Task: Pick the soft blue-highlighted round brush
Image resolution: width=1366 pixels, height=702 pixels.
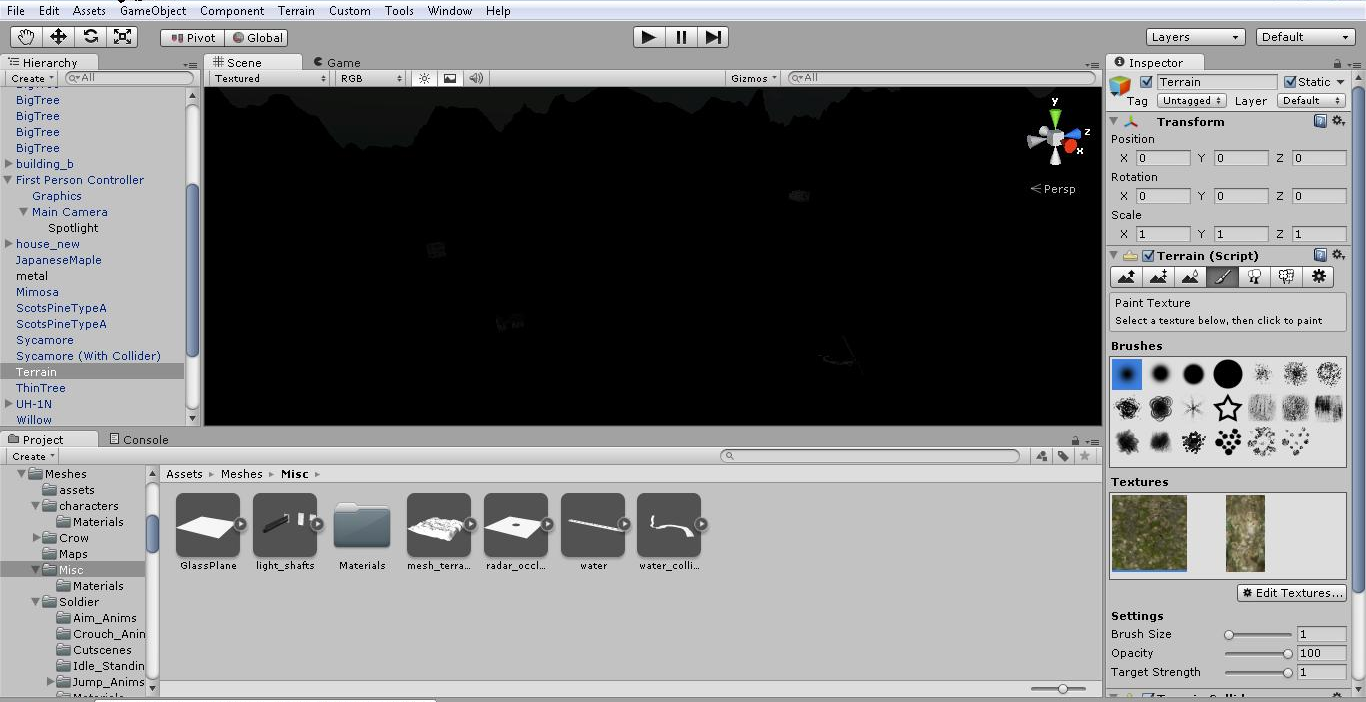Action: (1127, 374)
